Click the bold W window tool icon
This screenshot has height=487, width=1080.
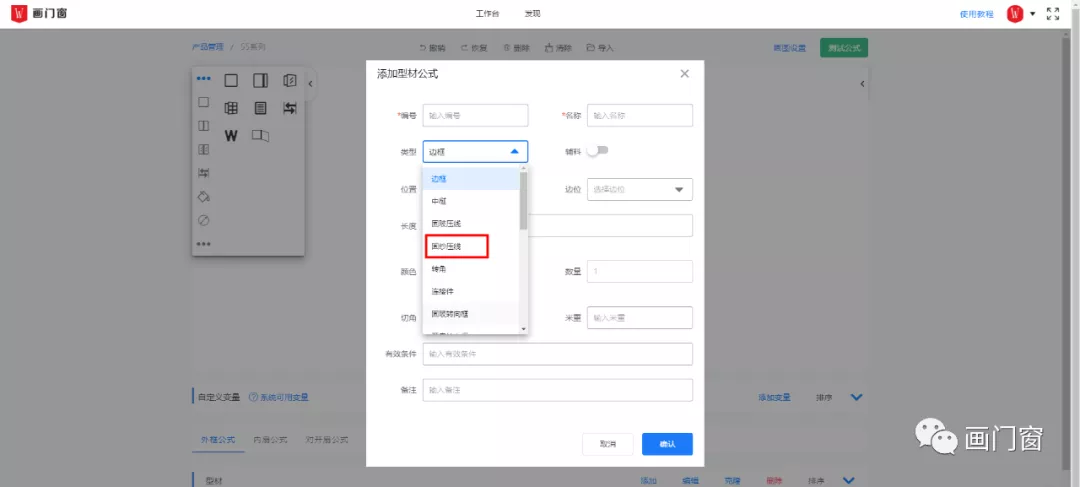coord(231,135)
